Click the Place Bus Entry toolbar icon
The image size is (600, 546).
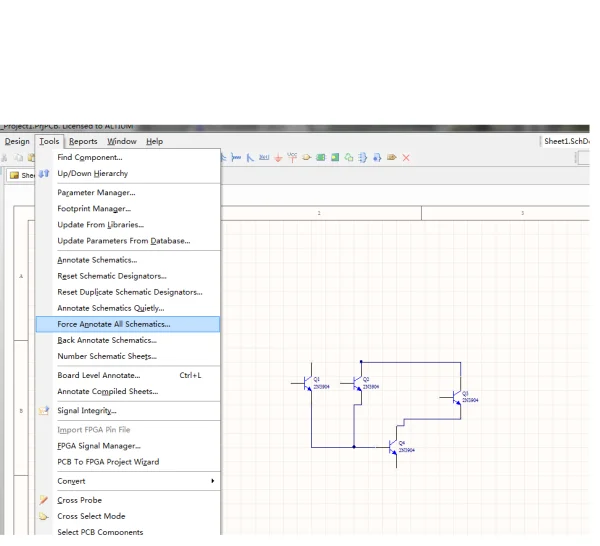click(x=250, y=158)
